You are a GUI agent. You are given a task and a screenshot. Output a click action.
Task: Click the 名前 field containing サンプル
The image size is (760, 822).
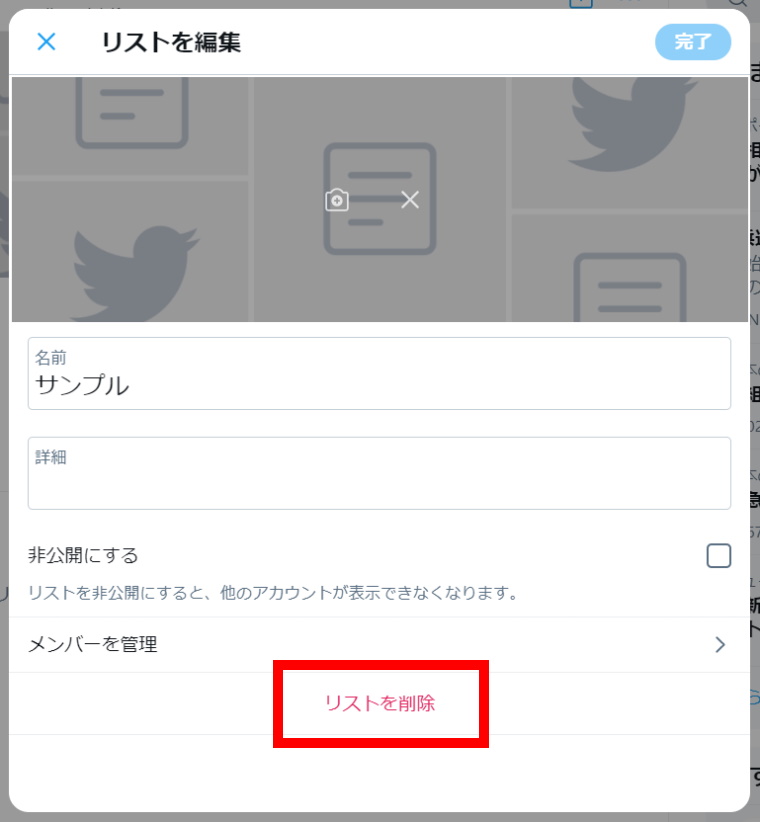point(379,373)
